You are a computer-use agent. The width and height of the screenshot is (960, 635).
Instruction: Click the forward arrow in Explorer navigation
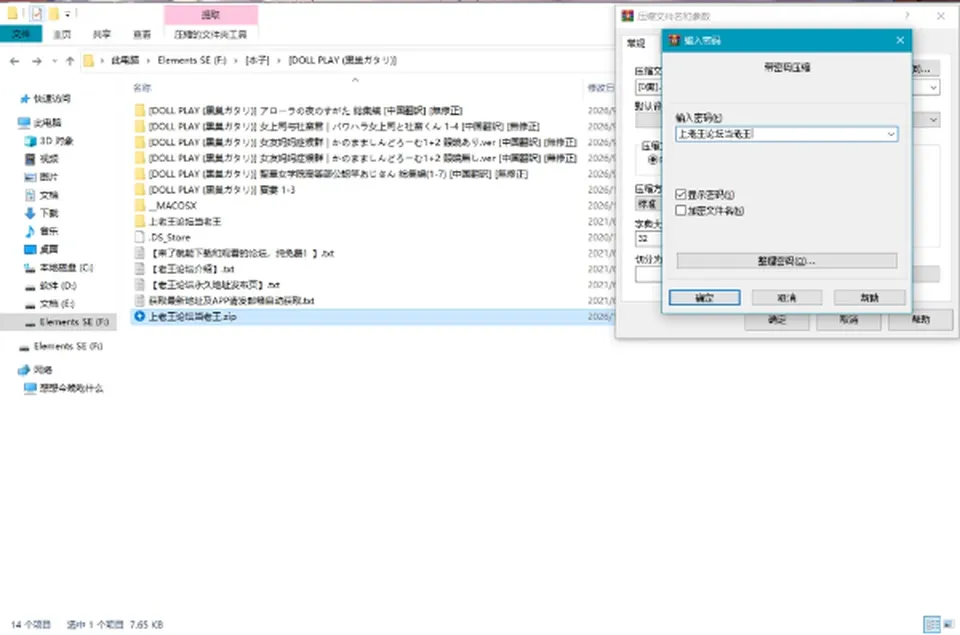pyautogui.click(x=37, y=61)
